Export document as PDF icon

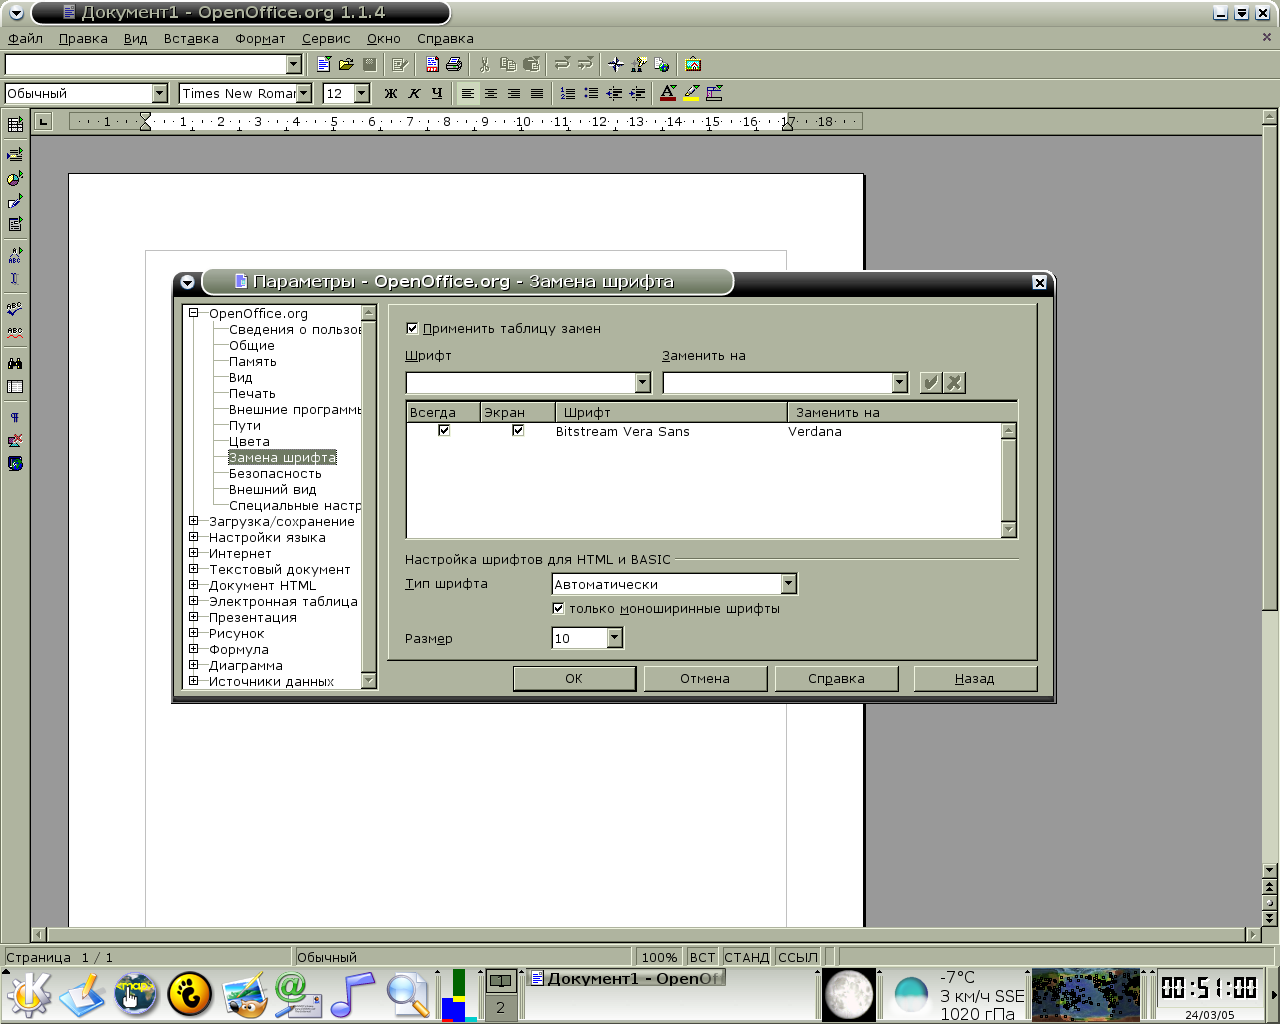tap(432, 64)
